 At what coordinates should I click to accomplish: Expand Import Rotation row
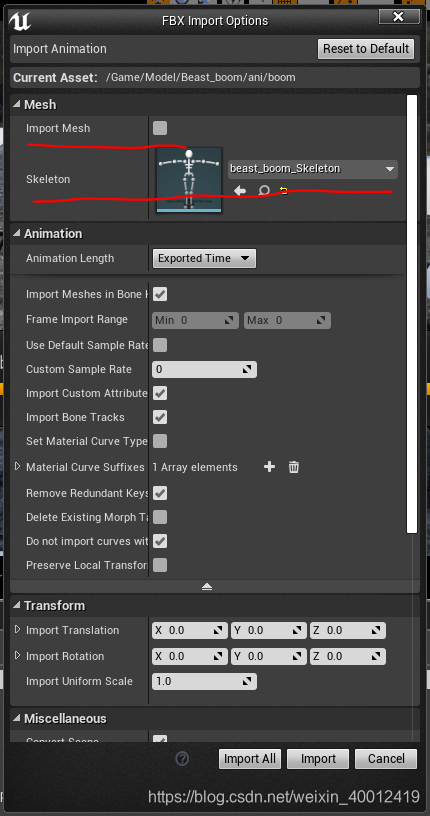(17, 655)
